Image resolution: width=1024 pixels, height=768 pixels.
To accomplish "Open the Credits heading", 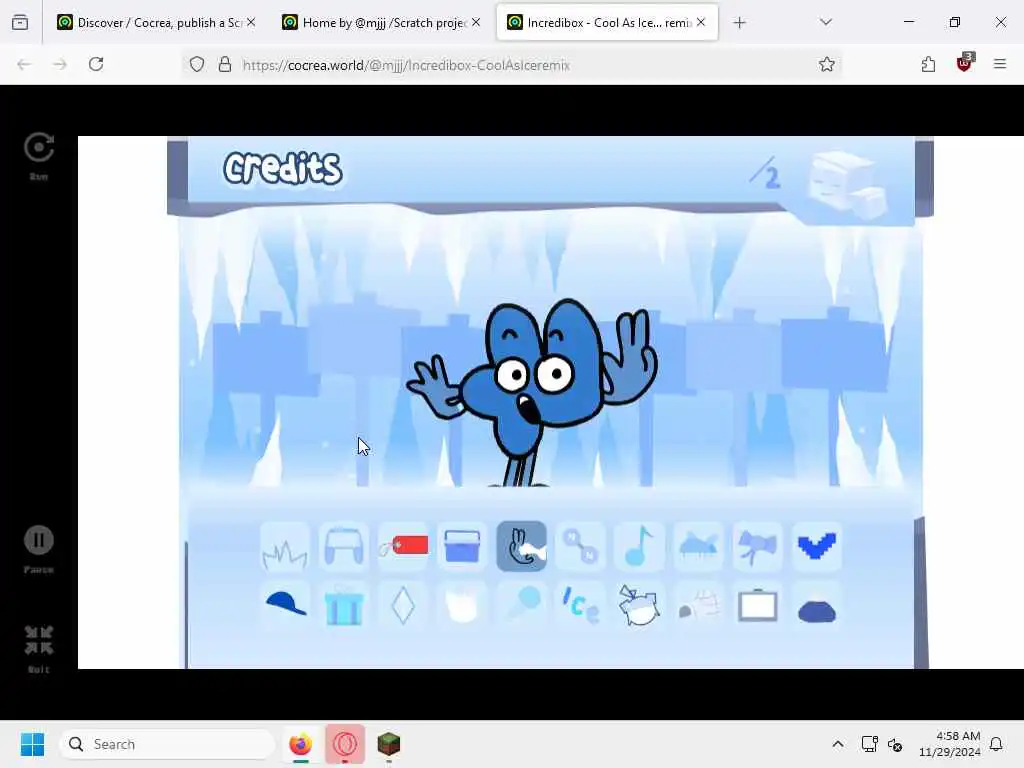I will pos(282,168).
